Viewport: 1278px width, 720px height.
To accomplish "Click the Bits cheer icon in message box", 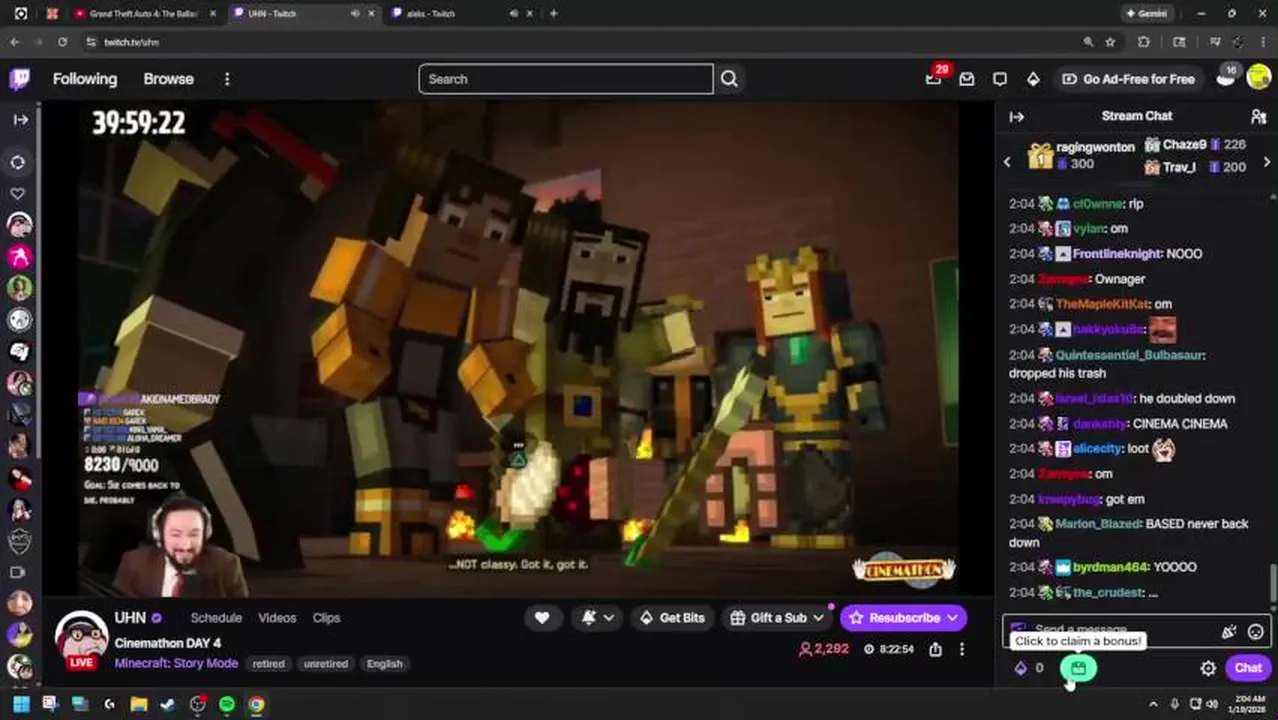I will click(x=1229, y=631).
